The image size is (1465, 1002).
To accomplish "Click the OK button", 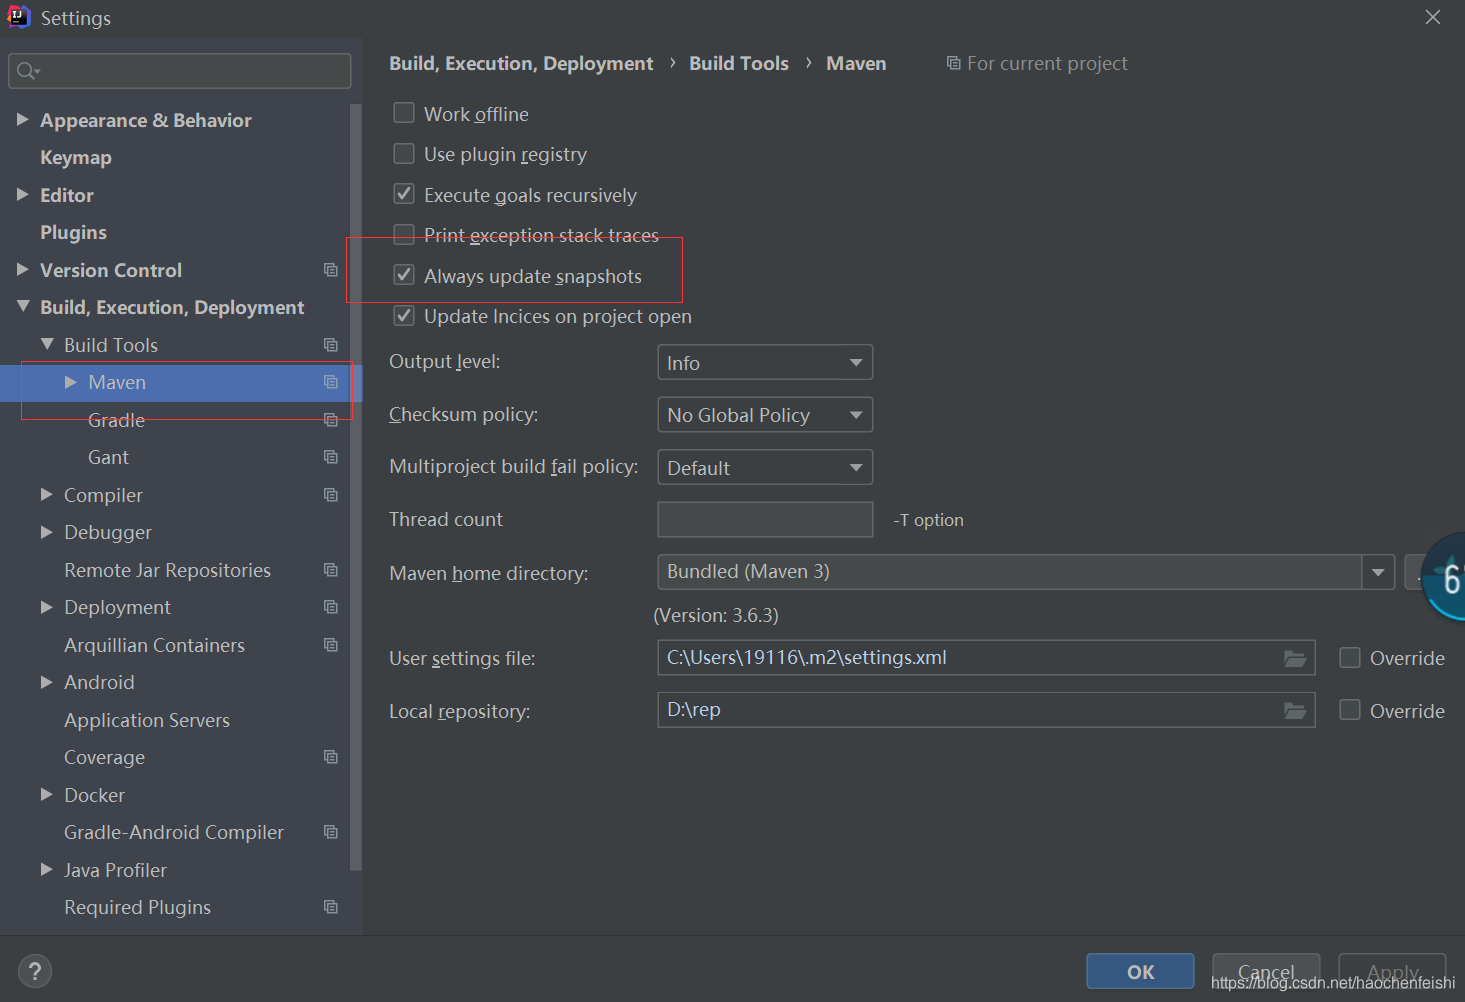I will (1140, 971).
